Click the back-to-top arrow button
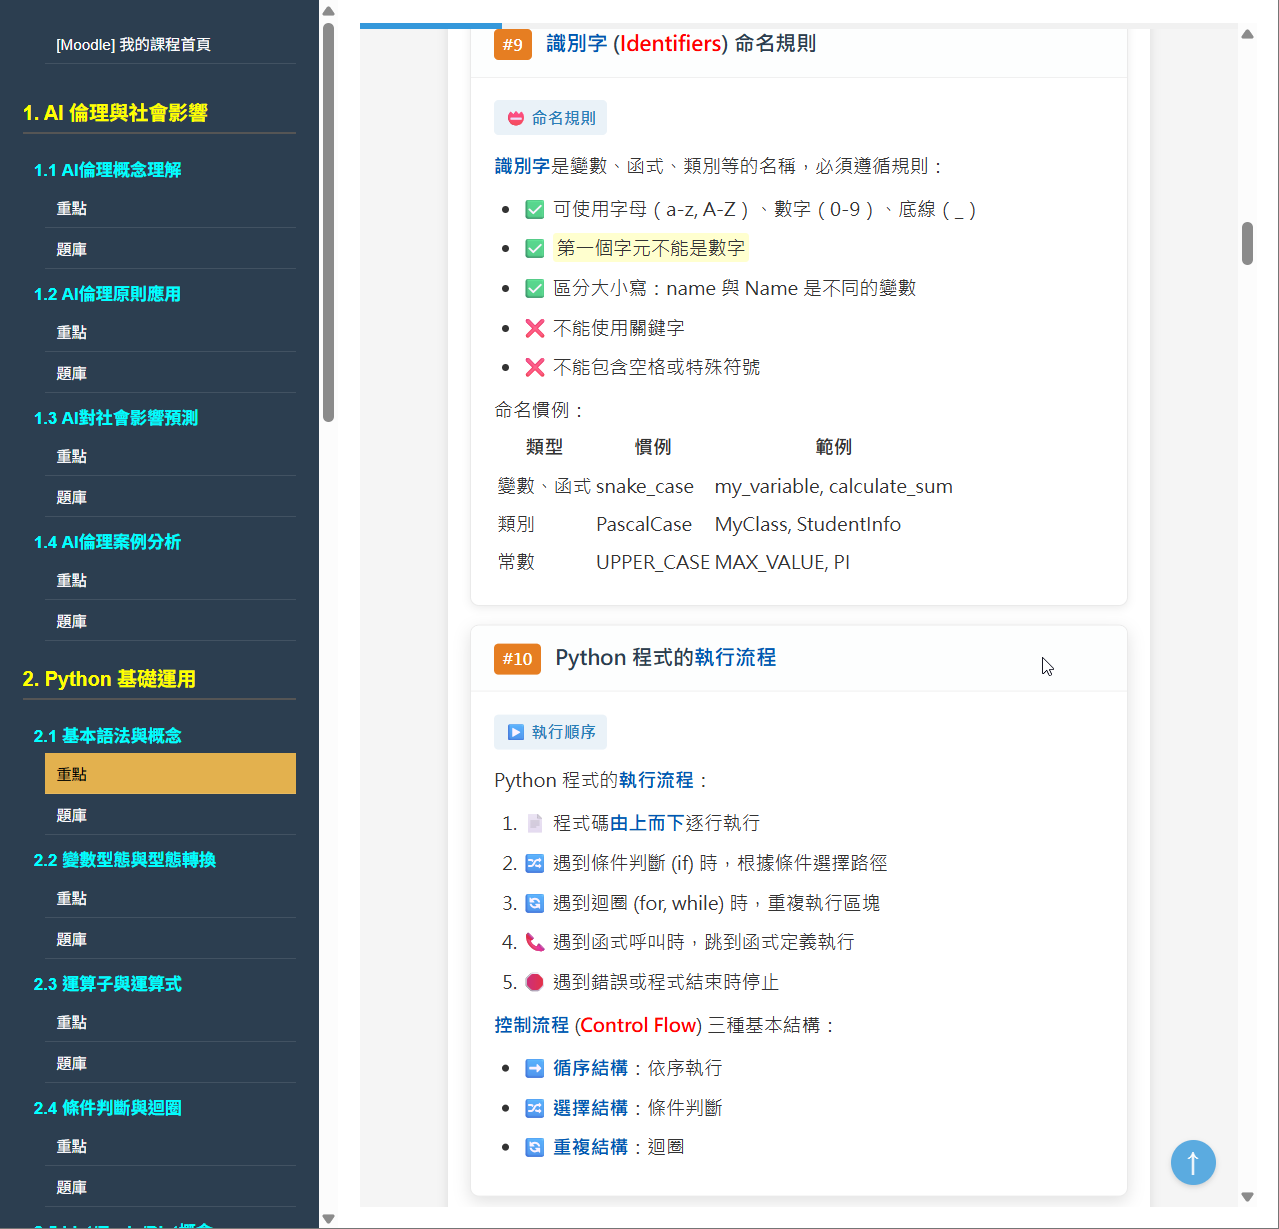Viewport: 1279px width, 1229px height. (1193, 1163)
